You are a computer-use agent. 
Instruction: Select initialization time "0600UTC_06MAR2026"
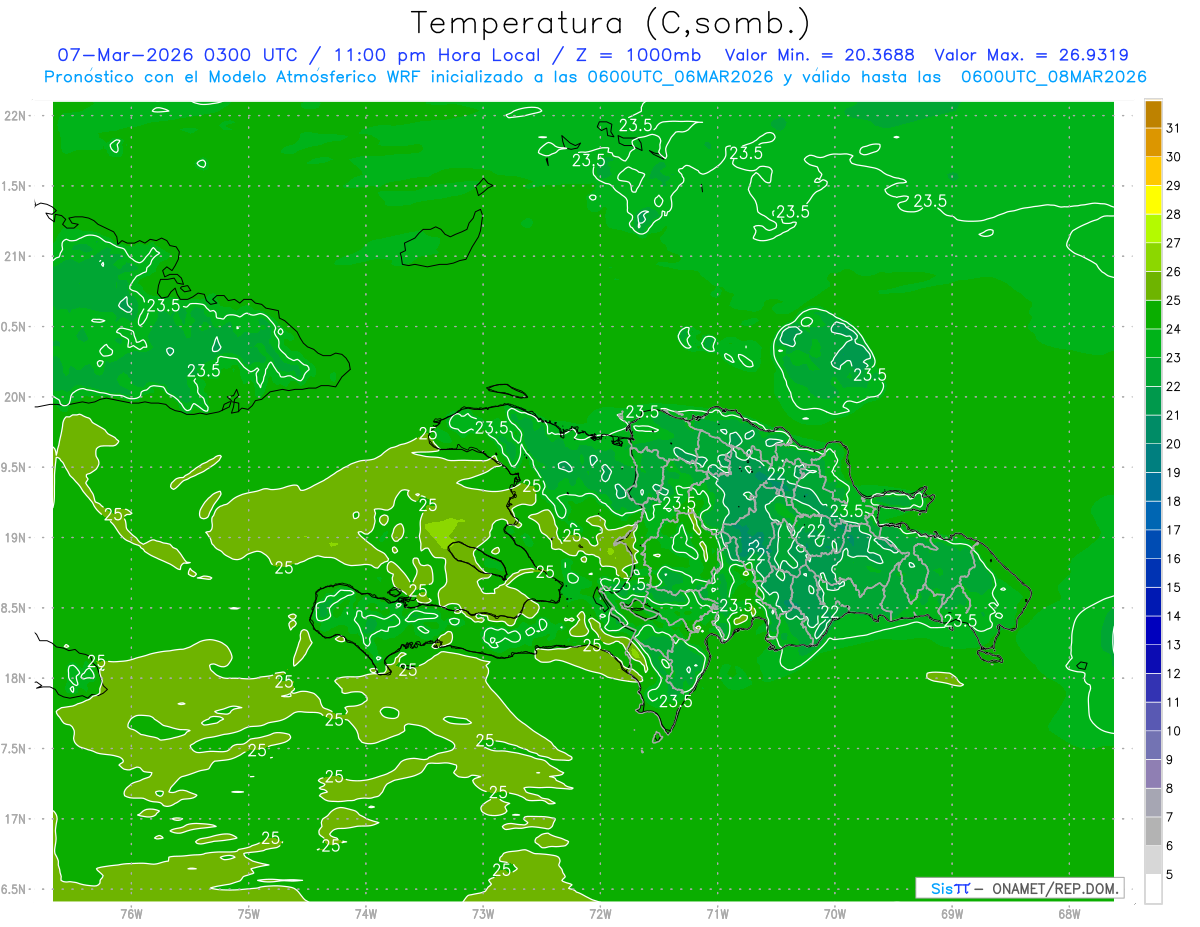coord(681,77)
